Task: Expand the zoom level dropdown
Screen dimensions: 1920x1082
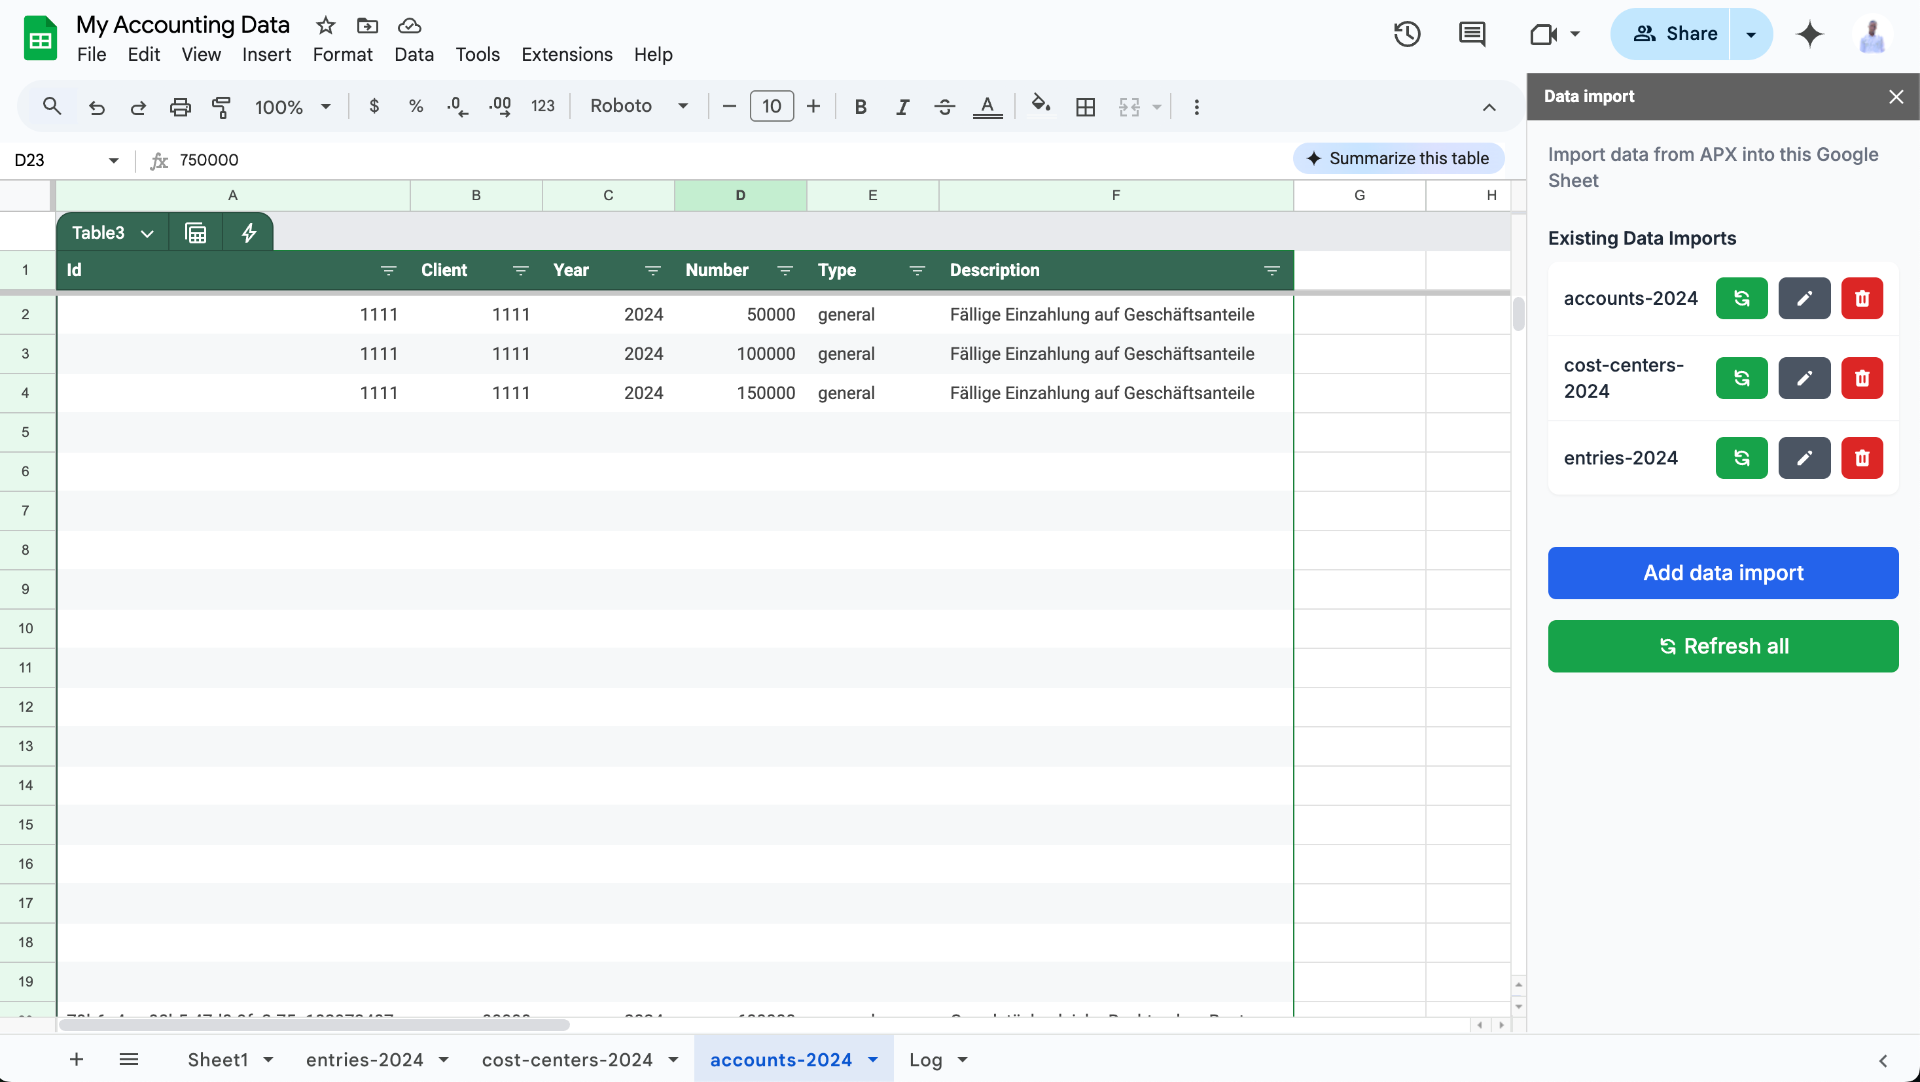Action: coord(325,106)
